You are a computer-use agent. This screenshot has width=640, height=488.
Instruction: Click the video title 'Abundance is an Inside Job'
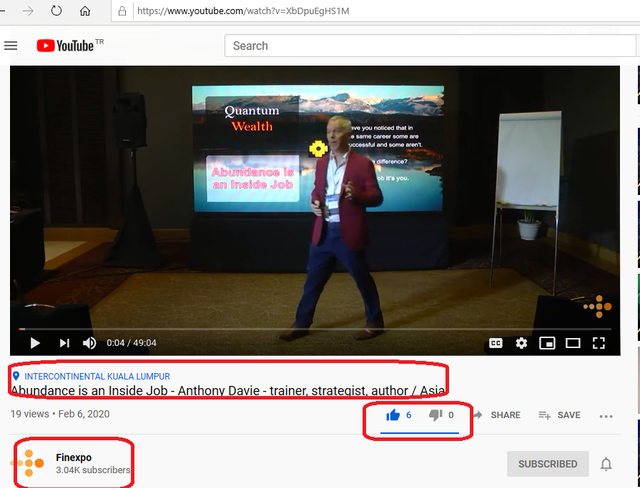coord(228,390)
